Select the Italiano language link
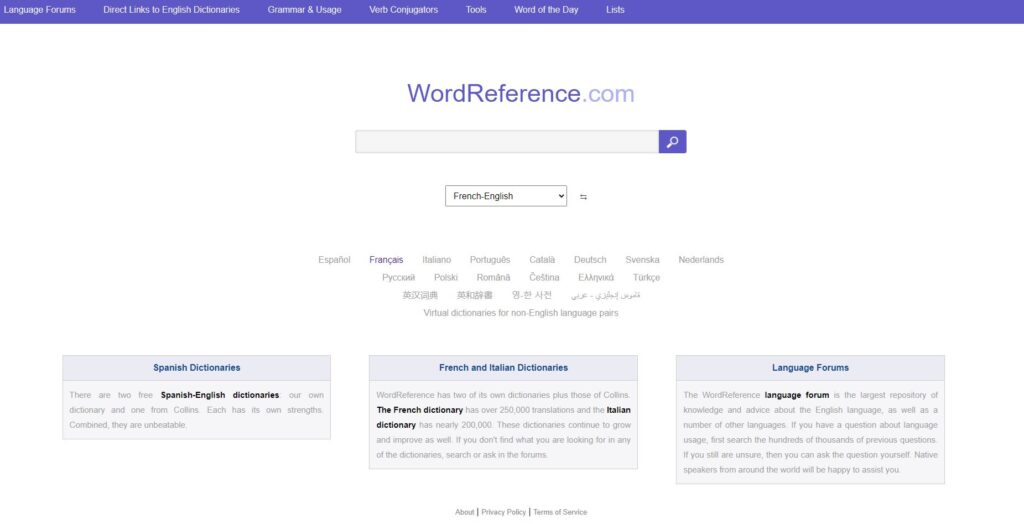1024x524 pixels. tap(436, 260)
